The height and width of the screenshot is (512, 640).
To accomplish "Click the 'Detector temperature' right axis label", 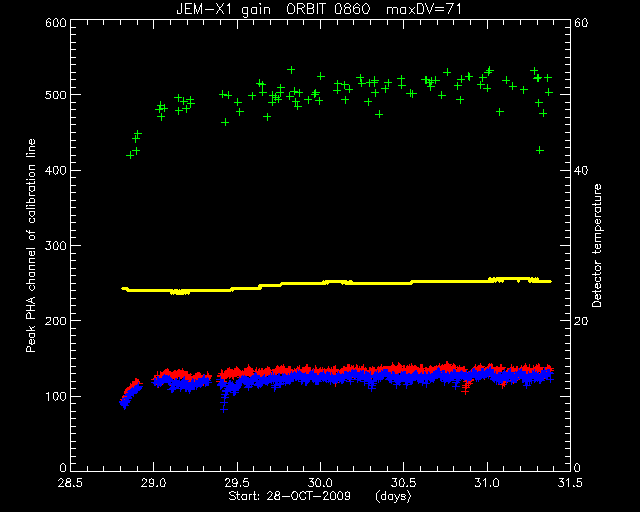I will 597,245.
